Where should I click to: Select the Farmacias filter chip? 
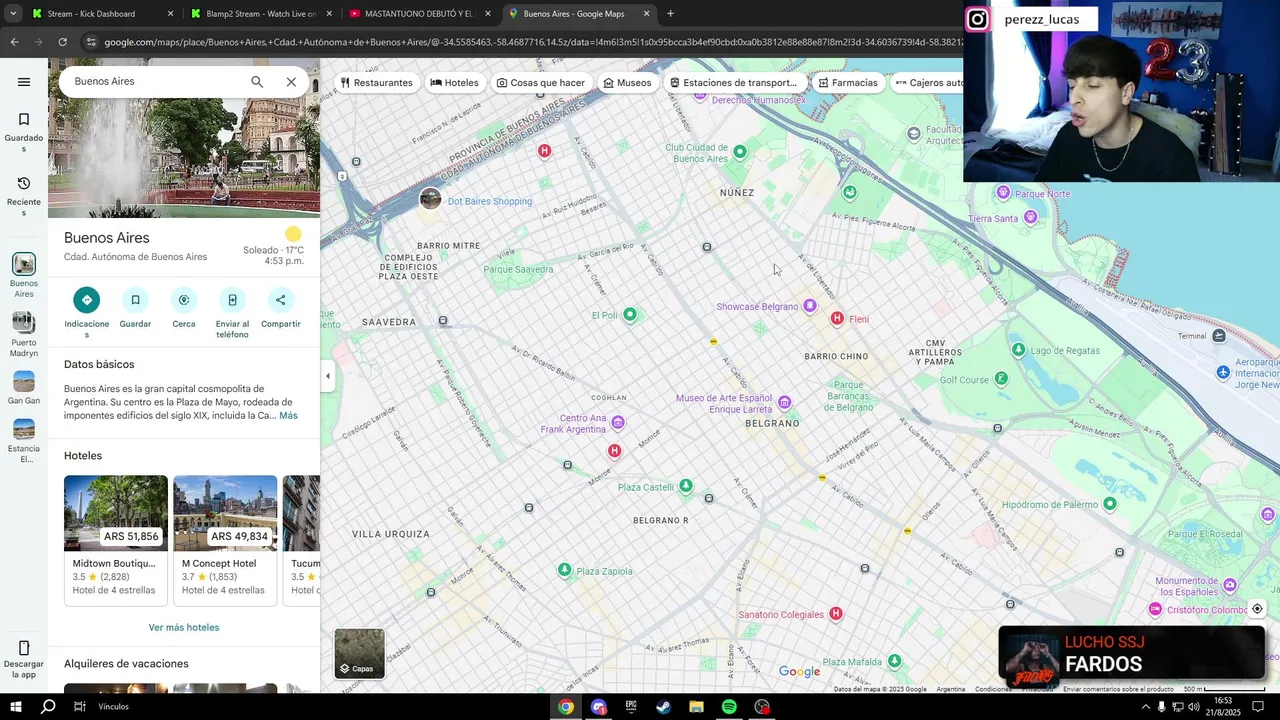[x=848, y=83]
